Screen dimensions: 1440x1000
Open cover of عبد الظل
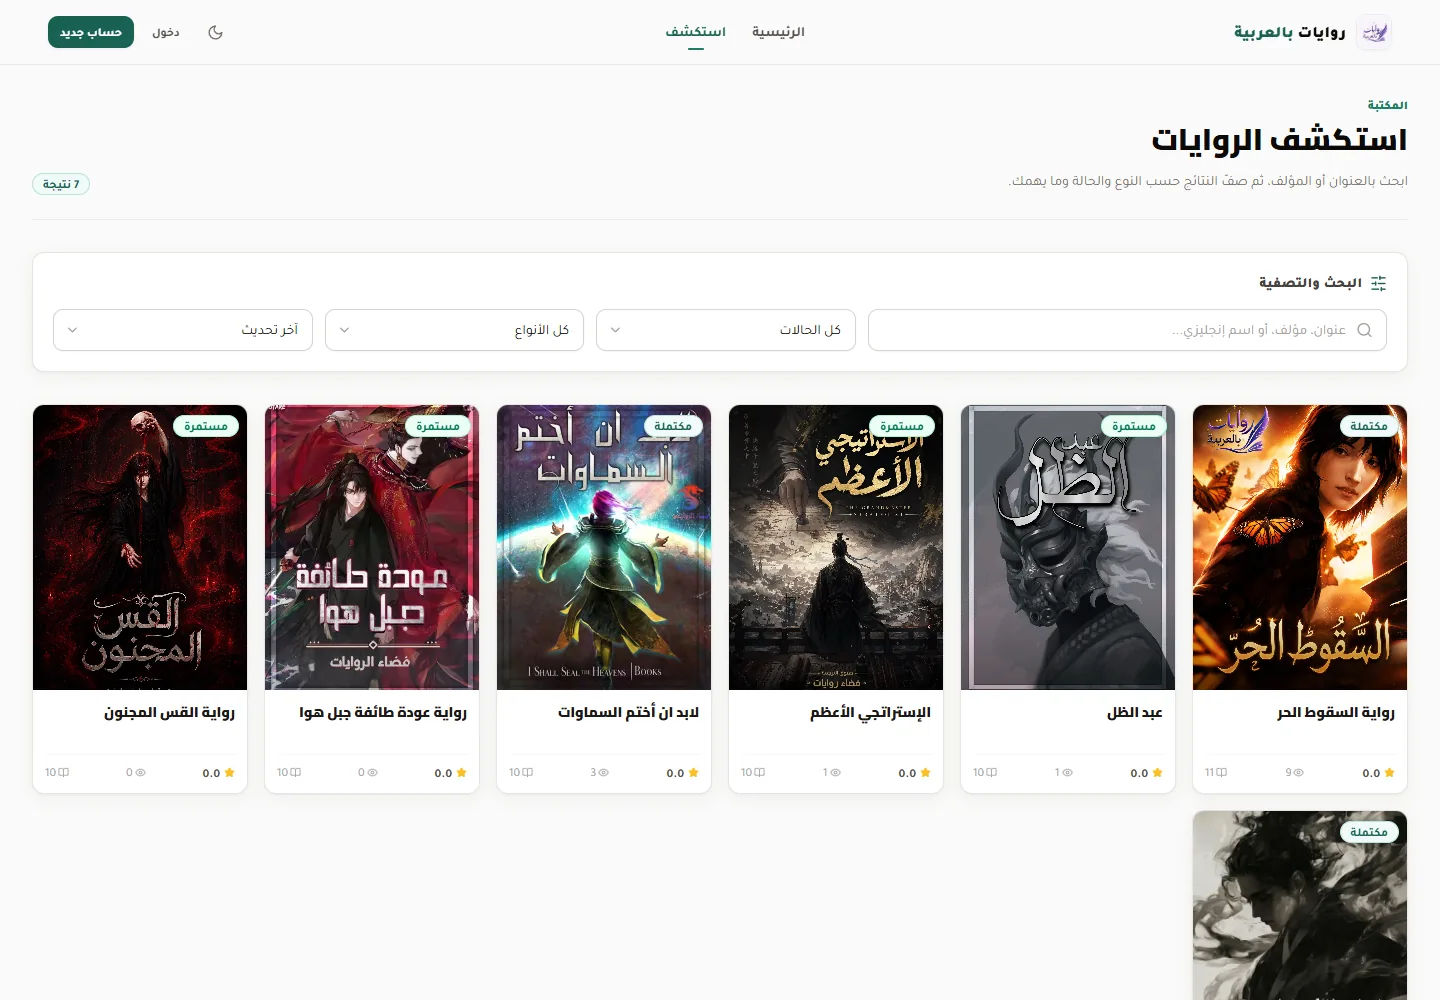1068,547
